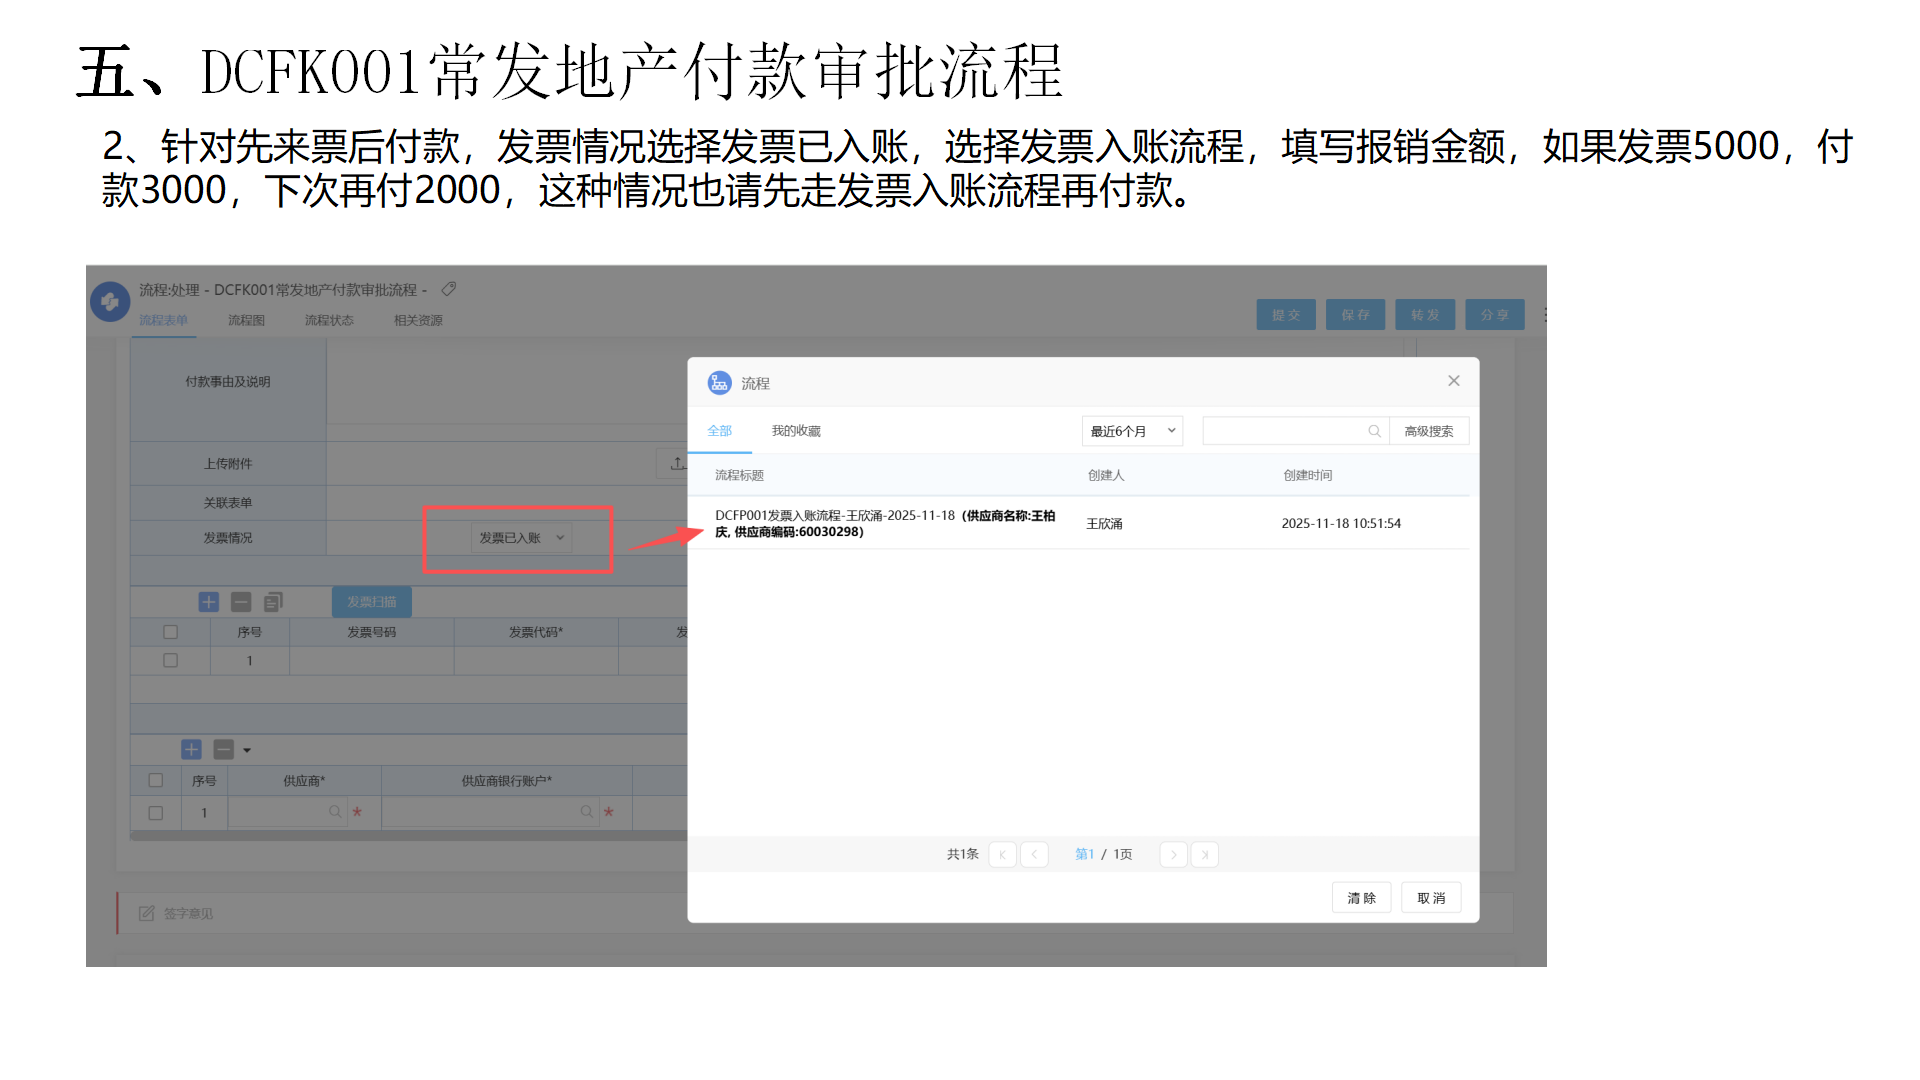Click the remove row minus icon above invoice table
The image size is (1920, 1080).
coord(241,602)
